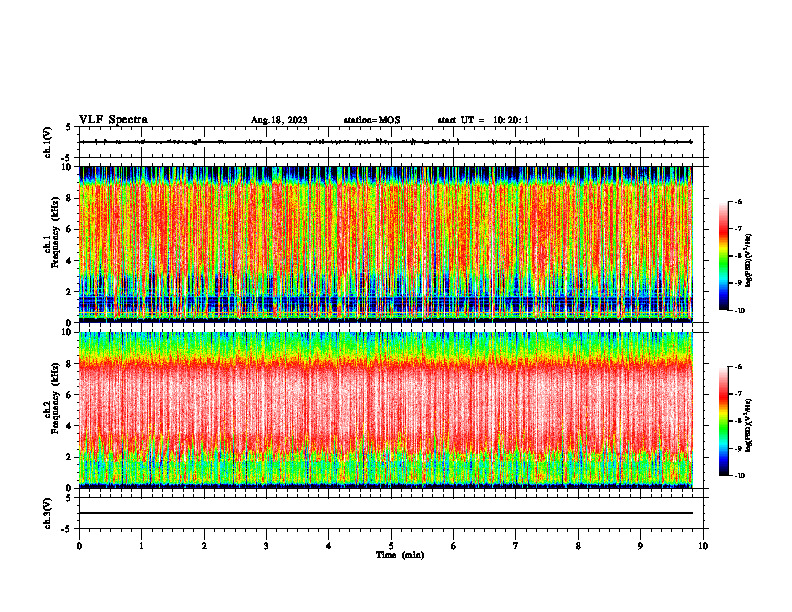792x612 pixels.
Task: Click the "-5" tick of ch.3(V) axis
Action: [x=67, y=529]
